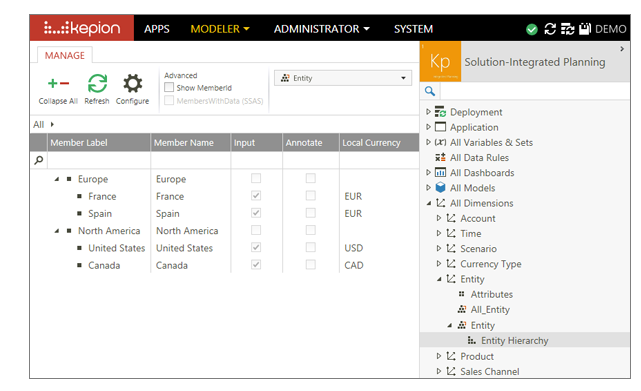Image resolution: width=641 pixels, height=391 pixels.
Task: Toggle Input checkbox for Europe
Action: point(256,178)
